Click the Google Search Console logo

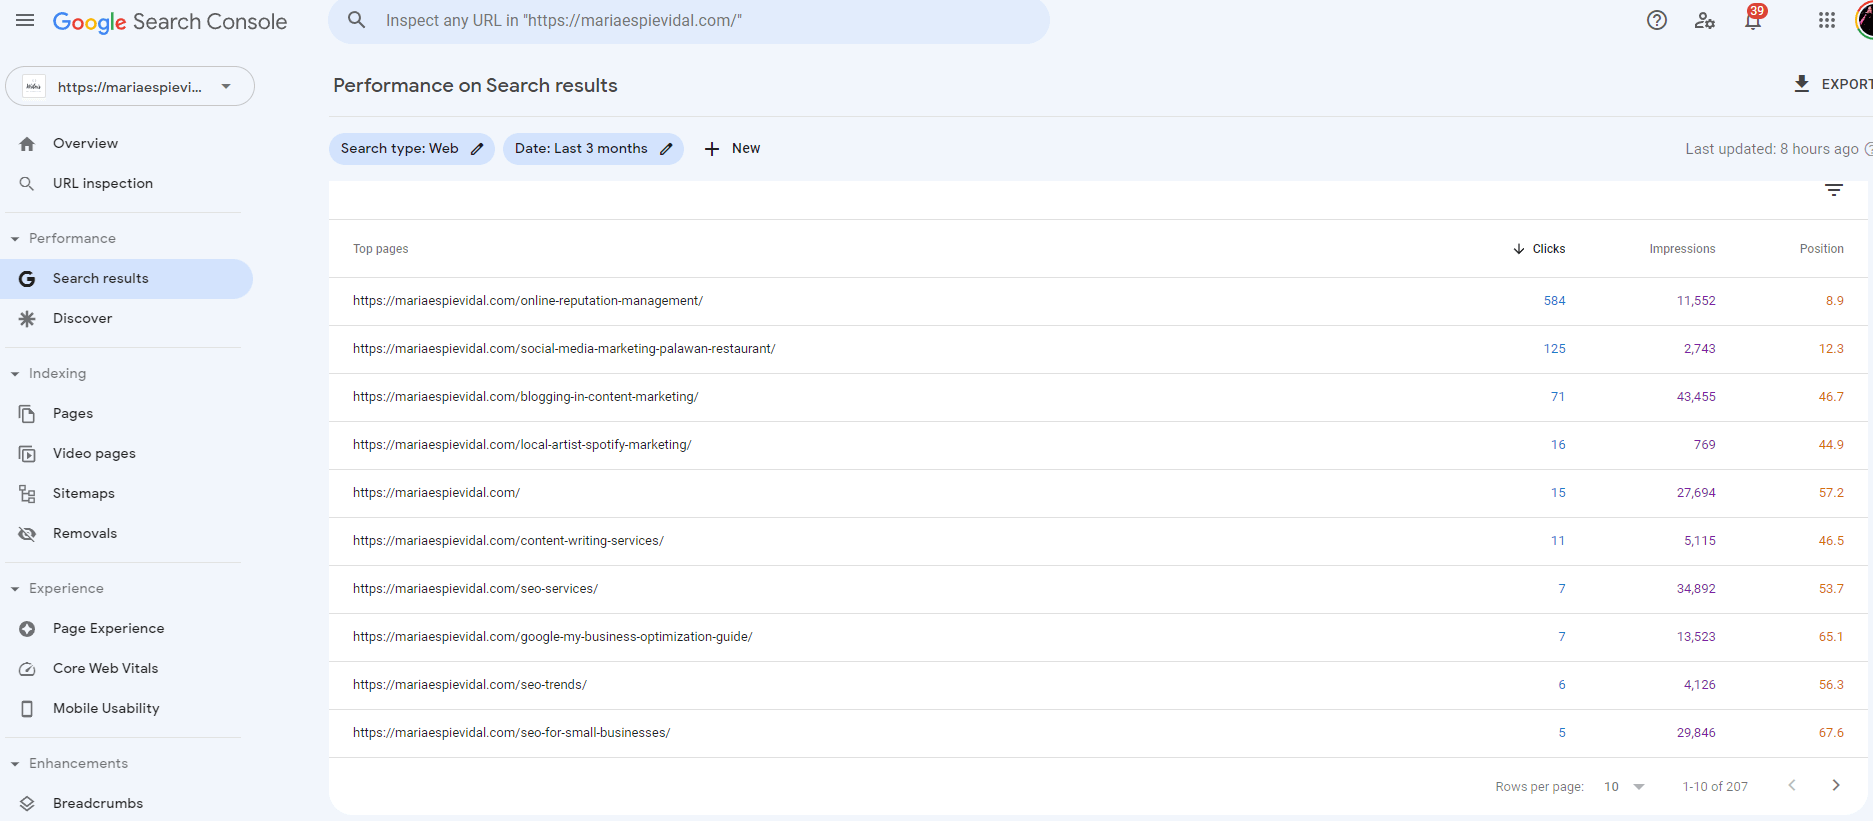(170, 22)
